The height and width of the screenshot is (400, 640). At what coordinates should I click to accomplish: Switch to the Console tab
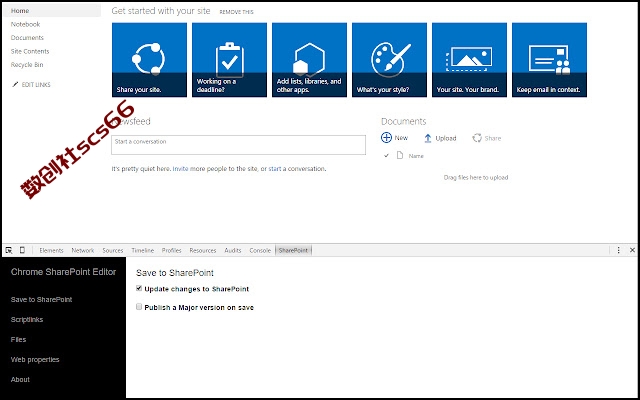[260, 250]
